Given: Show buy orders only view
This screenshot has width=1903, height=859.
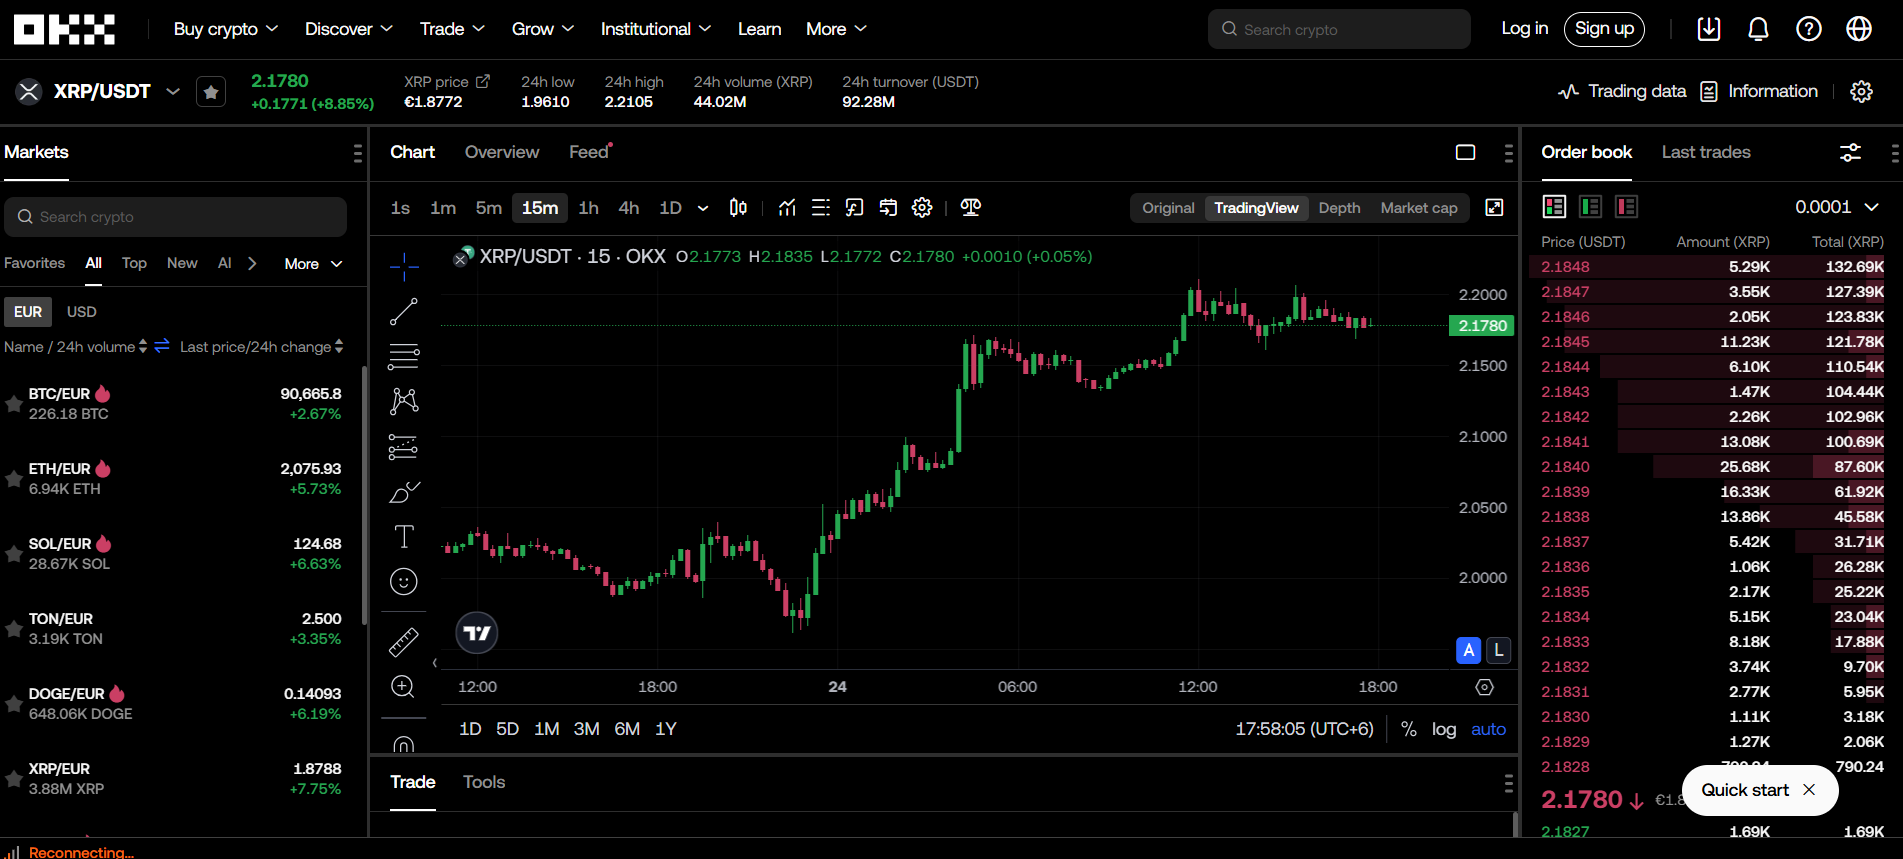Looking at the screenshot, I should point(1590,206).
